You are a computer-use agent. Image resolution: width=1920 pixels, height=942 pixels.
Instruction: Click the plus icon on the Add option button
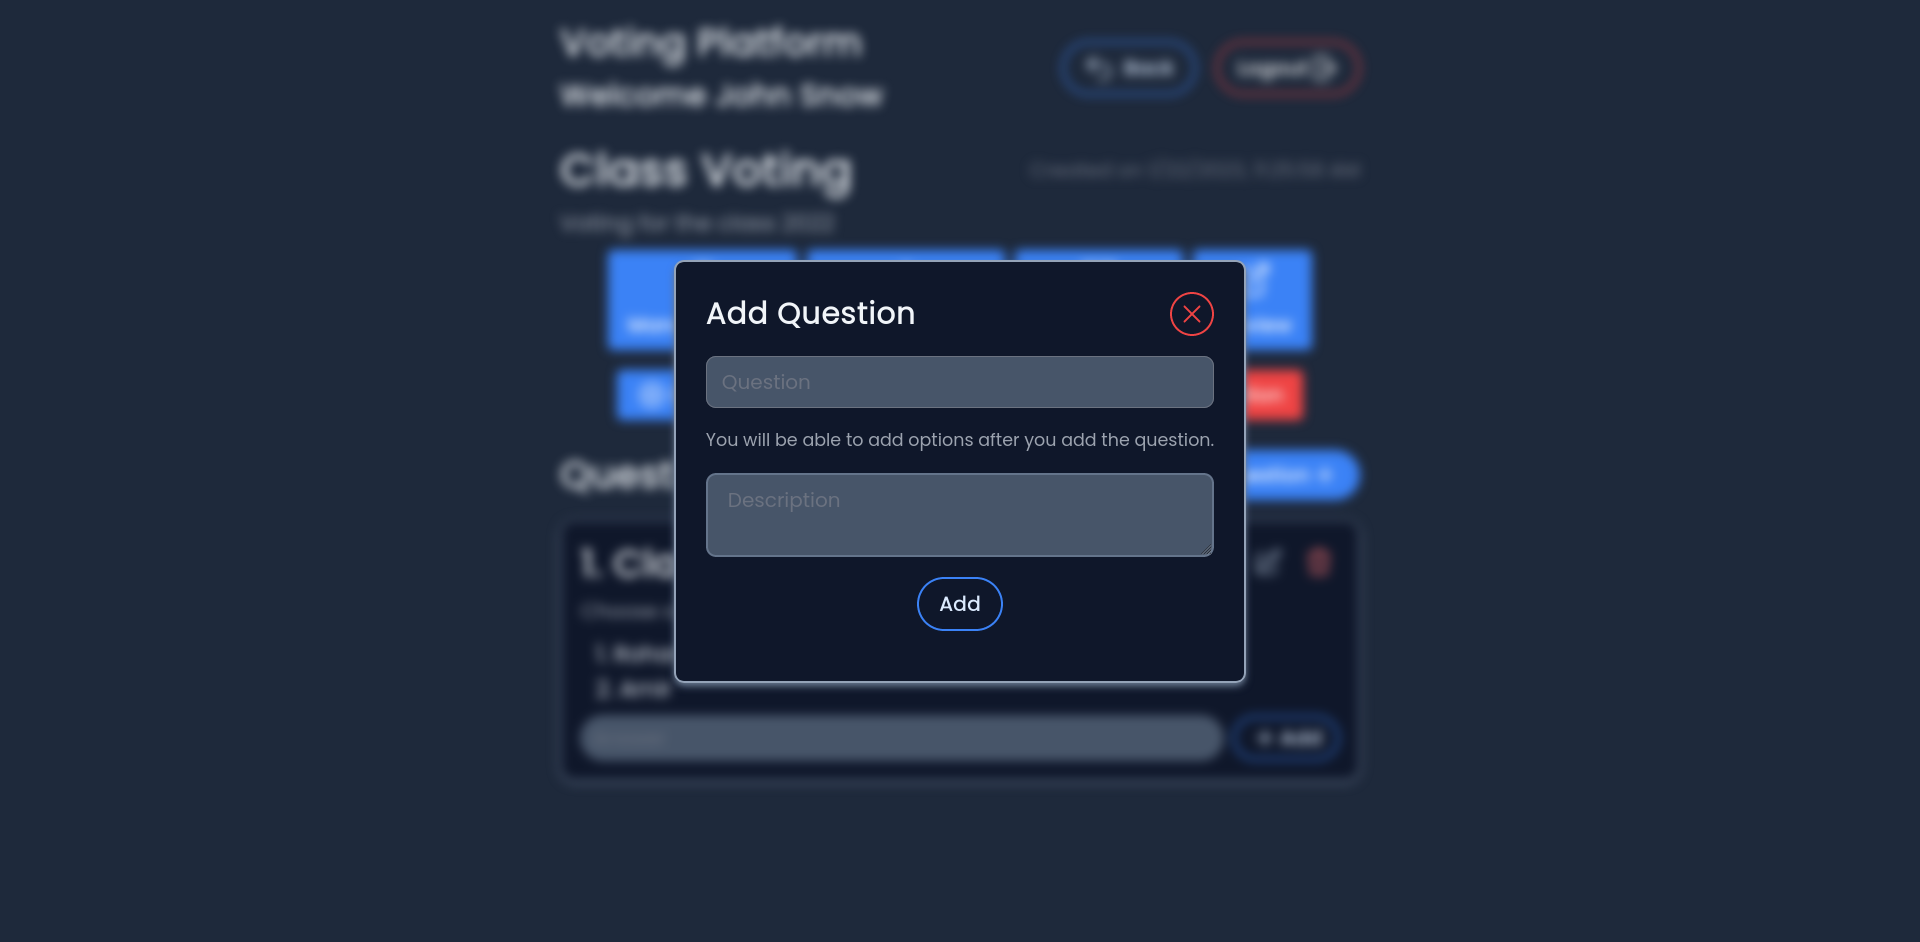coord(1263,738)
